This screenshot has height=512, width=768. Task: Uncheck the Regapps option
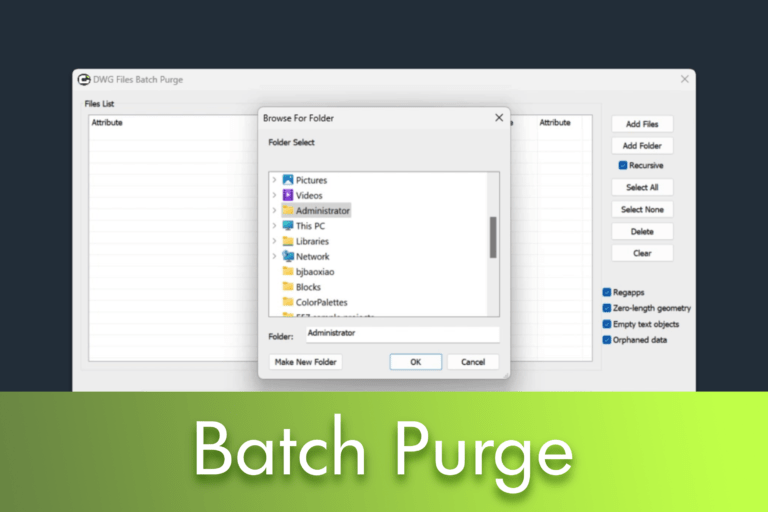[x=607, y=292]
